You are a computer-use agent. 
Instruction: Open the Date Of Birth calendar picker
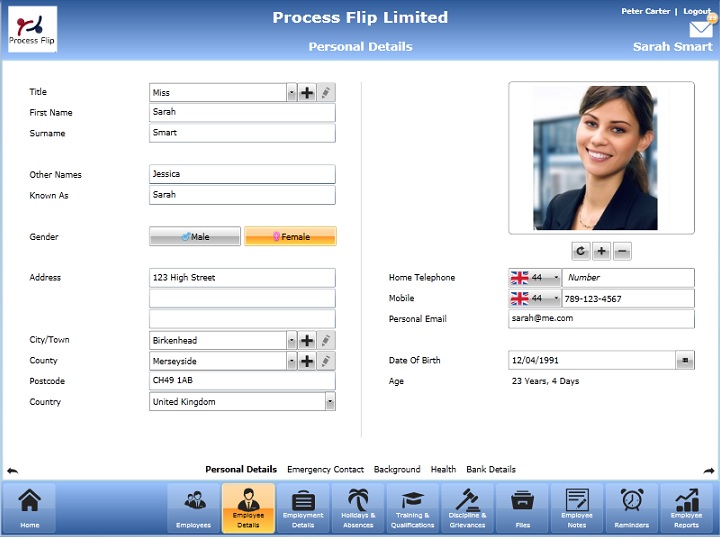tap(685, 360)
